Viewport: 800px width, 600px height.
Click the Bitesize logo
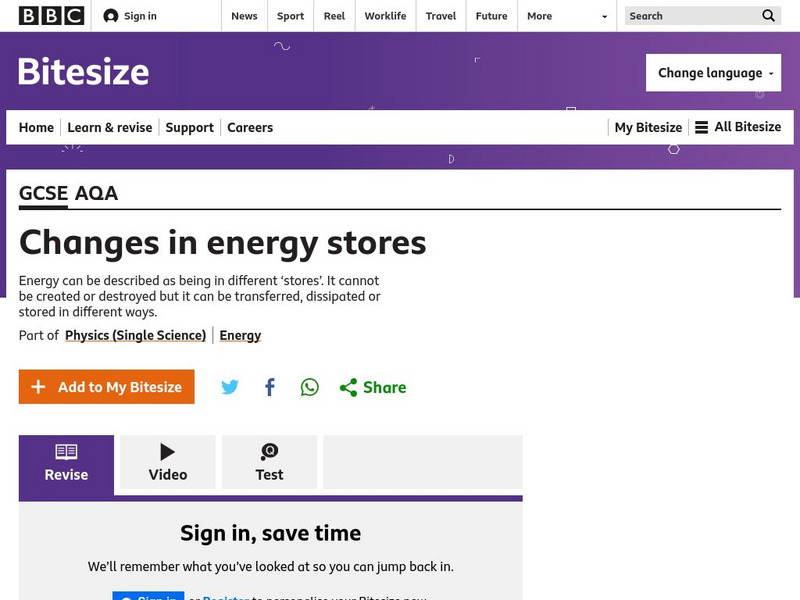tap(84, 72)
